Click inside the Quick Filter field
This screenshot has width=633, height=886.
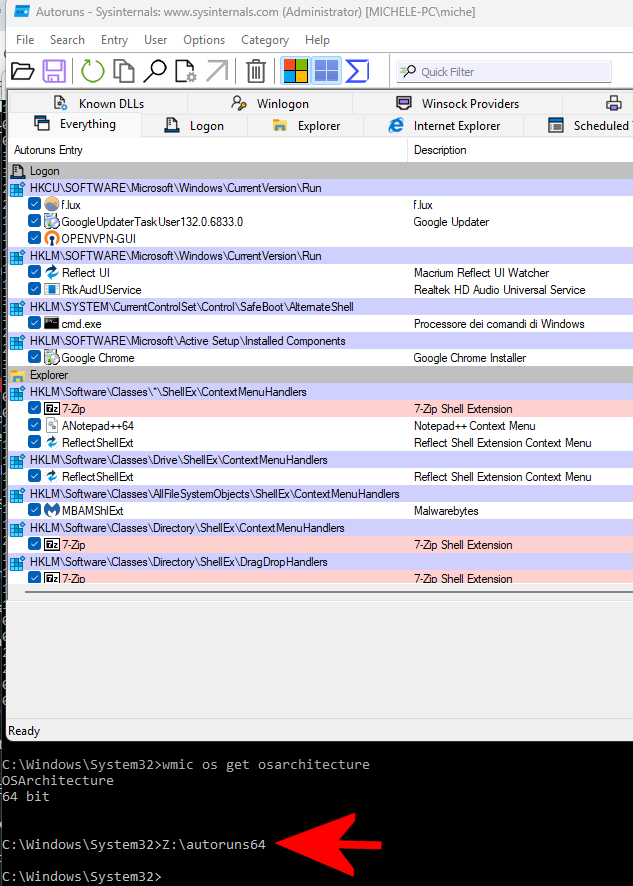[504, 72]
